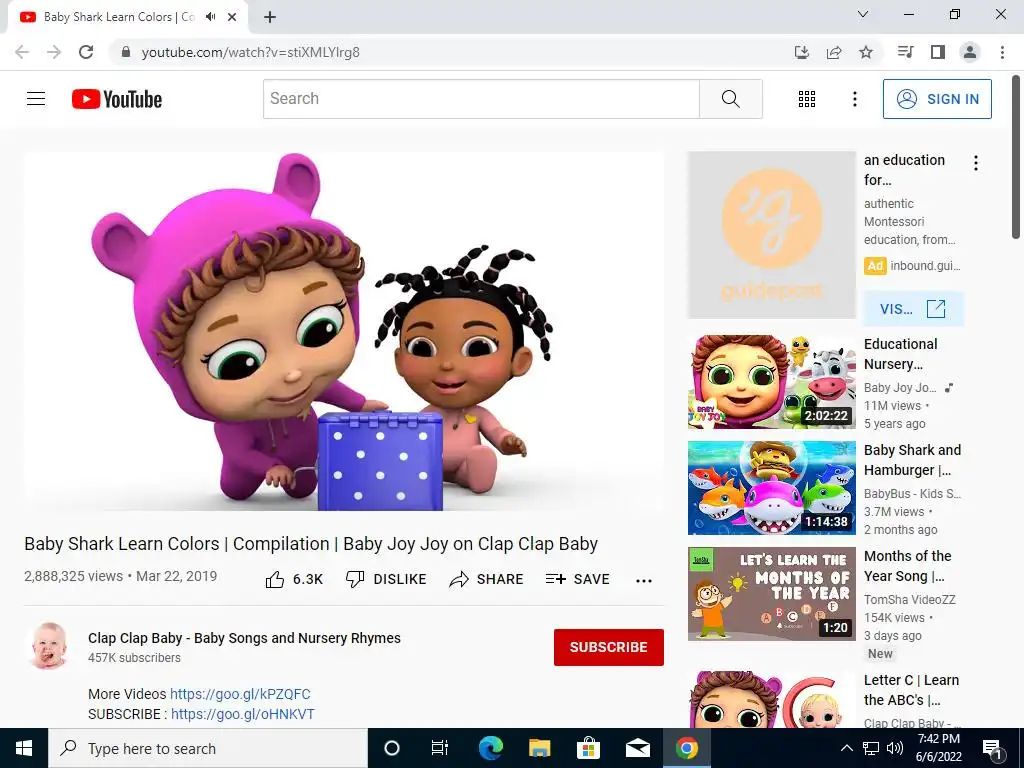Screen dimensions: 1024x768
Task: Open the YouTube apps grid icon
Action: pos(807,99)
